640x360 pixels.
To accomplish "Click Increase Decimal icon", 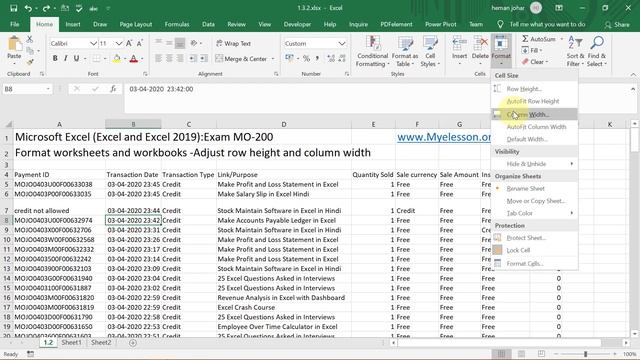I will tap(331, 59).
